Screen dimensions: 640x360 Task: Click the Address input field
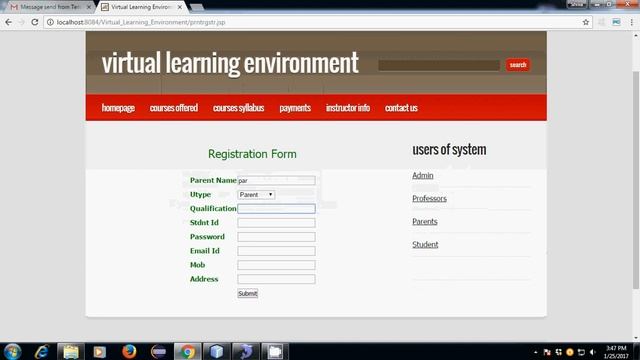(276, 279)
